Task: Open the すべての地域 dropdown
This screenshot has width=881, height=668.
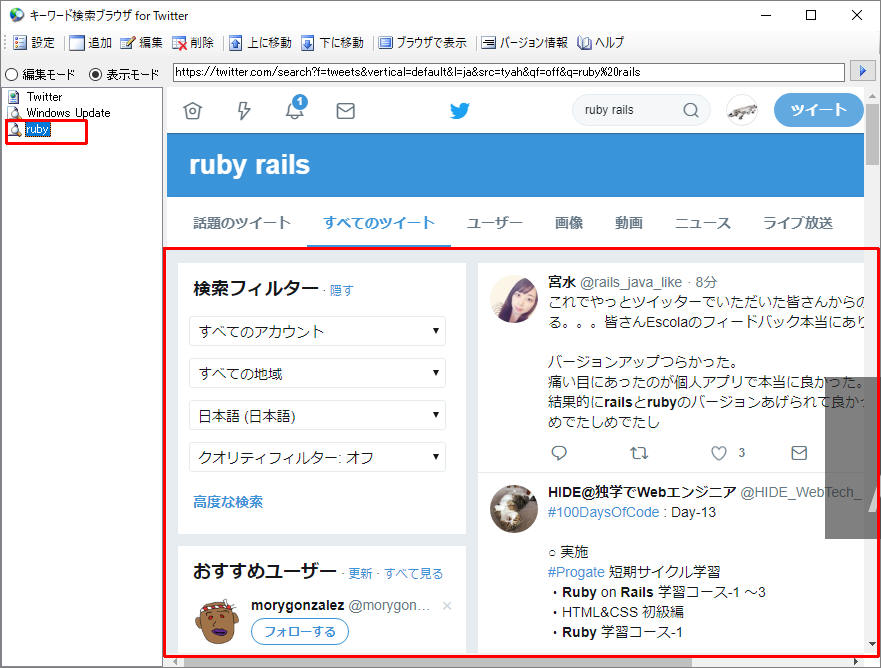Action: point(317,373)
